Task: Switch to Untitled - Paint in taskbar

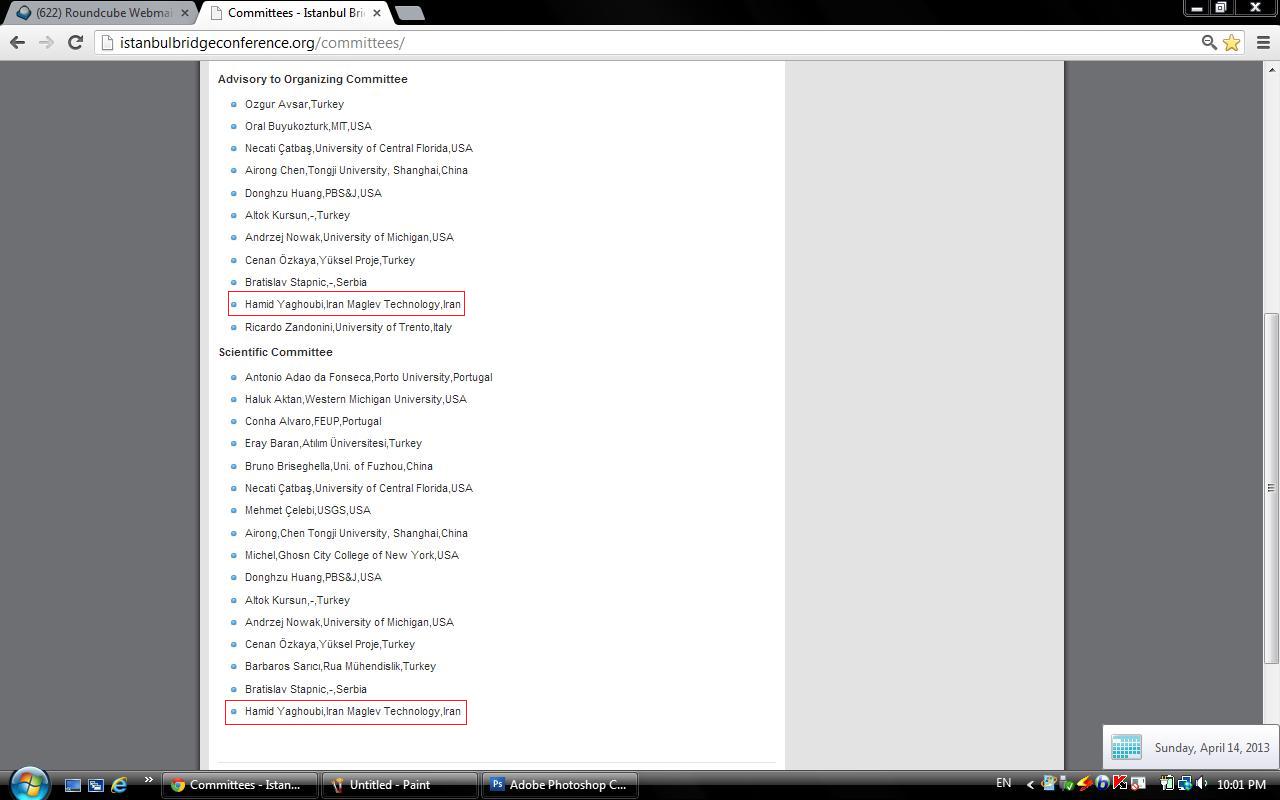Action: (398, 785)
